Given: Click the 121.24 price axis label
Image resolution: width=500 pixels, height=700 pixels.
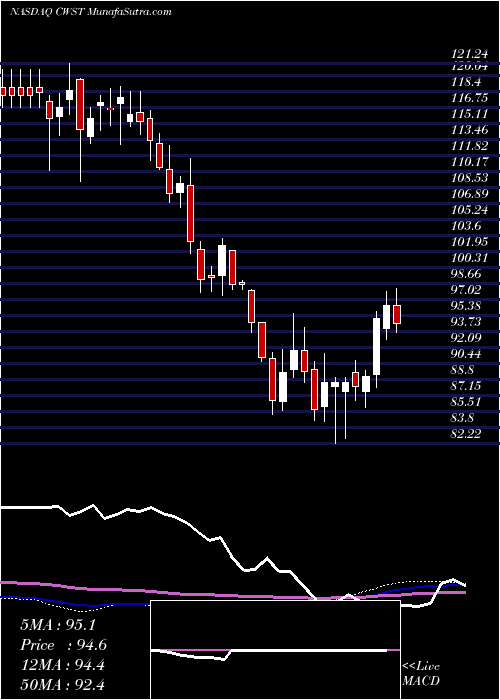Looking at the screenshot, I should tap(469, 54).
